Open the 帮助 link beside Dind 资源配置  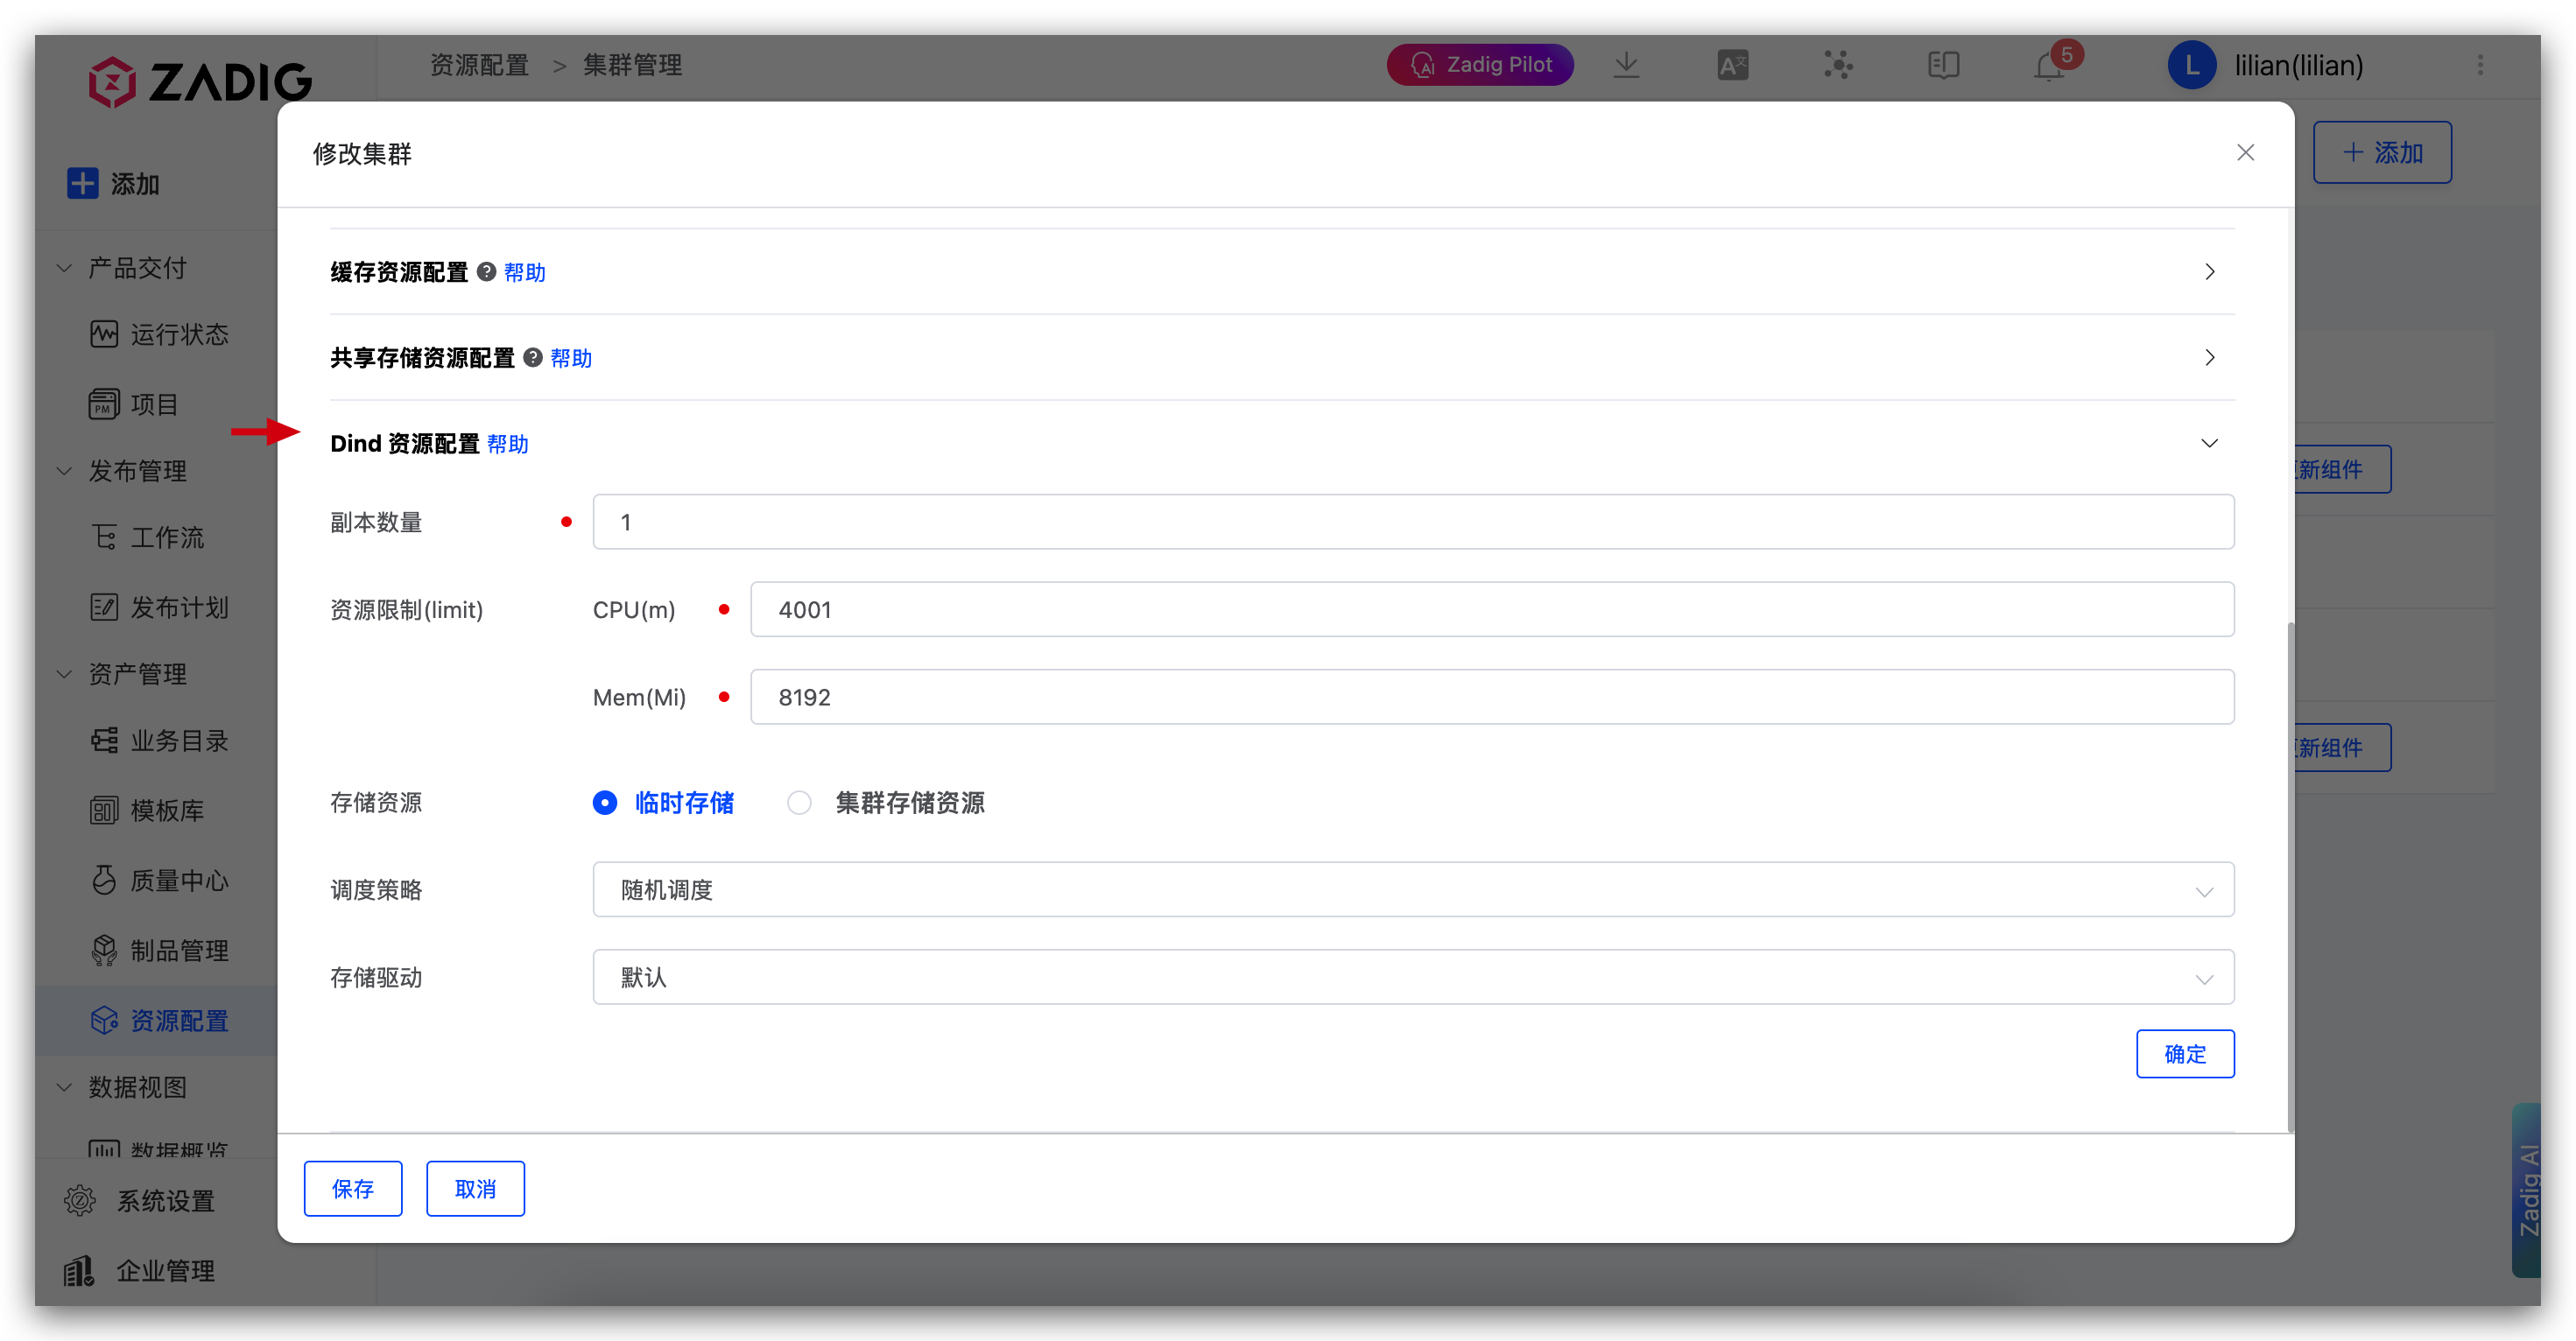pyautogui.click(x=508, y=444)
